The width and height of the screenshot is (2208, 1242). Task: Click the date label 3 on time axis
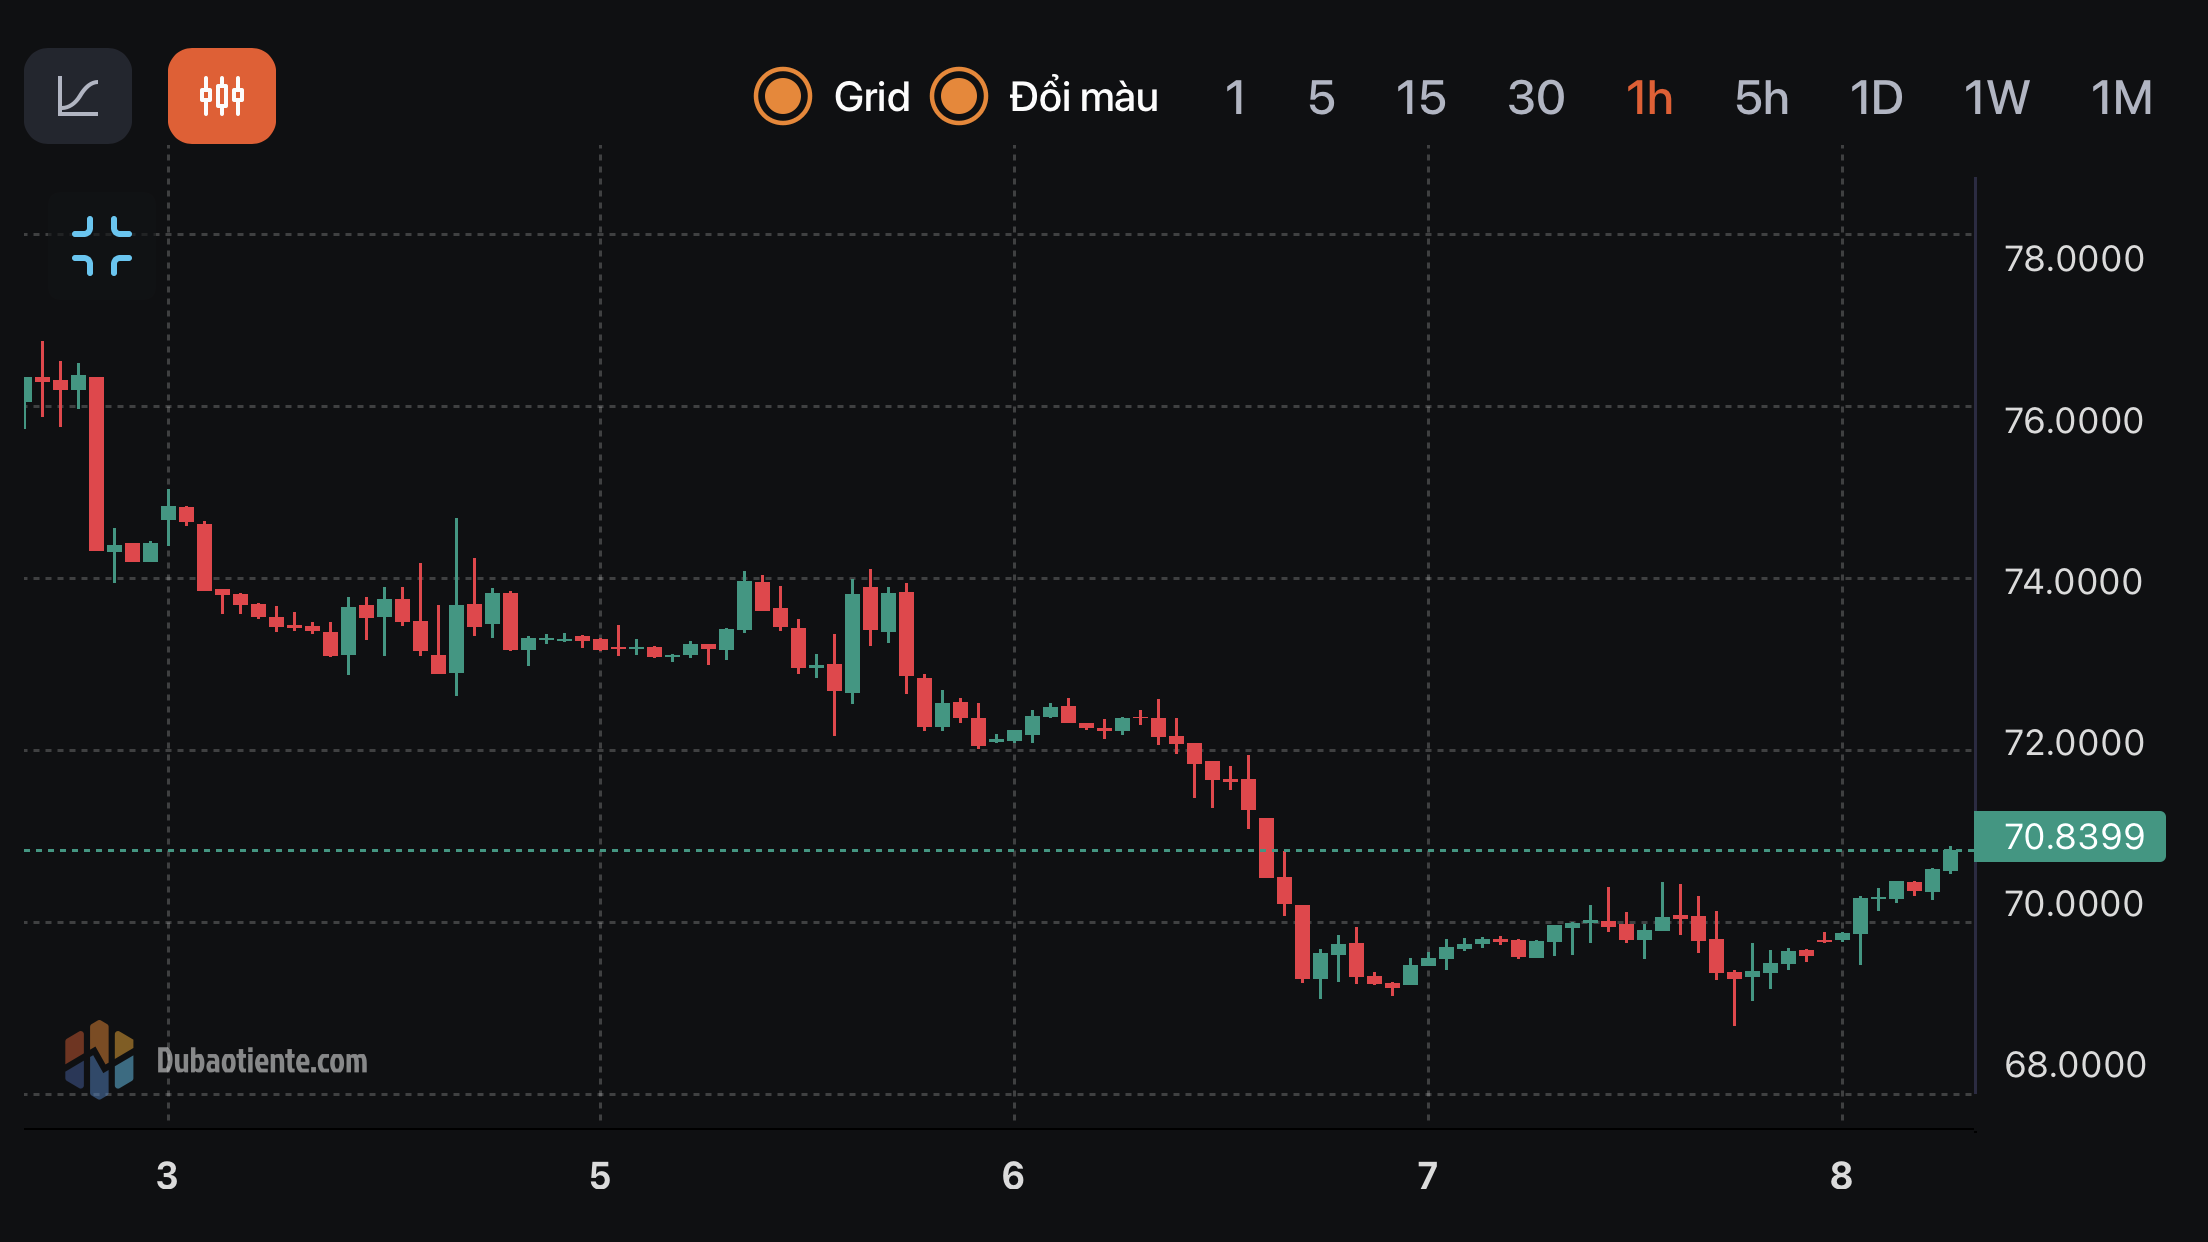coord(167,1176)
